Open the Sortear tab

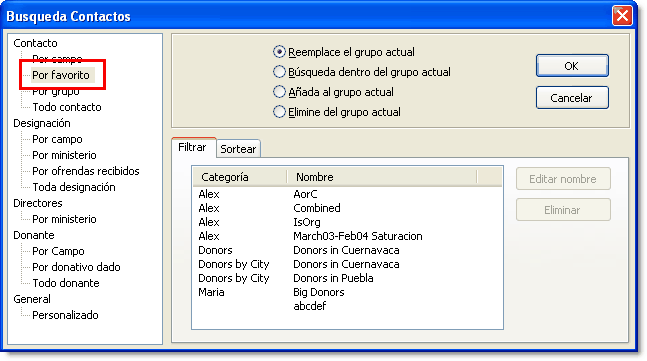238,149
